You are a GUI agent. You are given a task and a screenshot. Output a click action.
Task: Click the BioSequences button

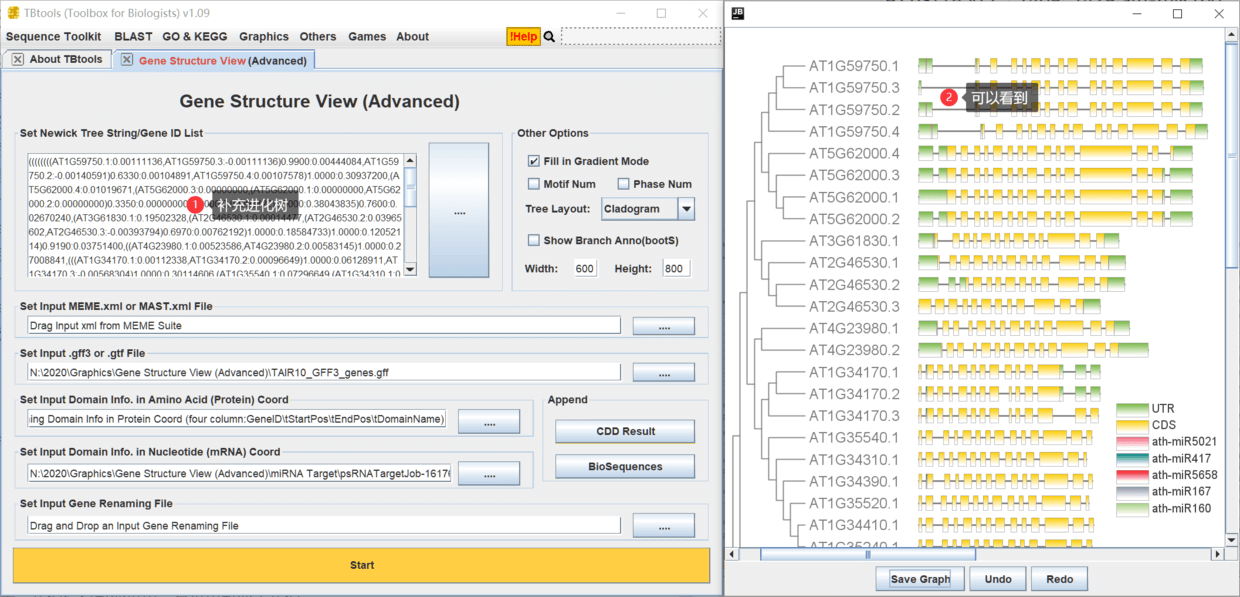point(625,466)
